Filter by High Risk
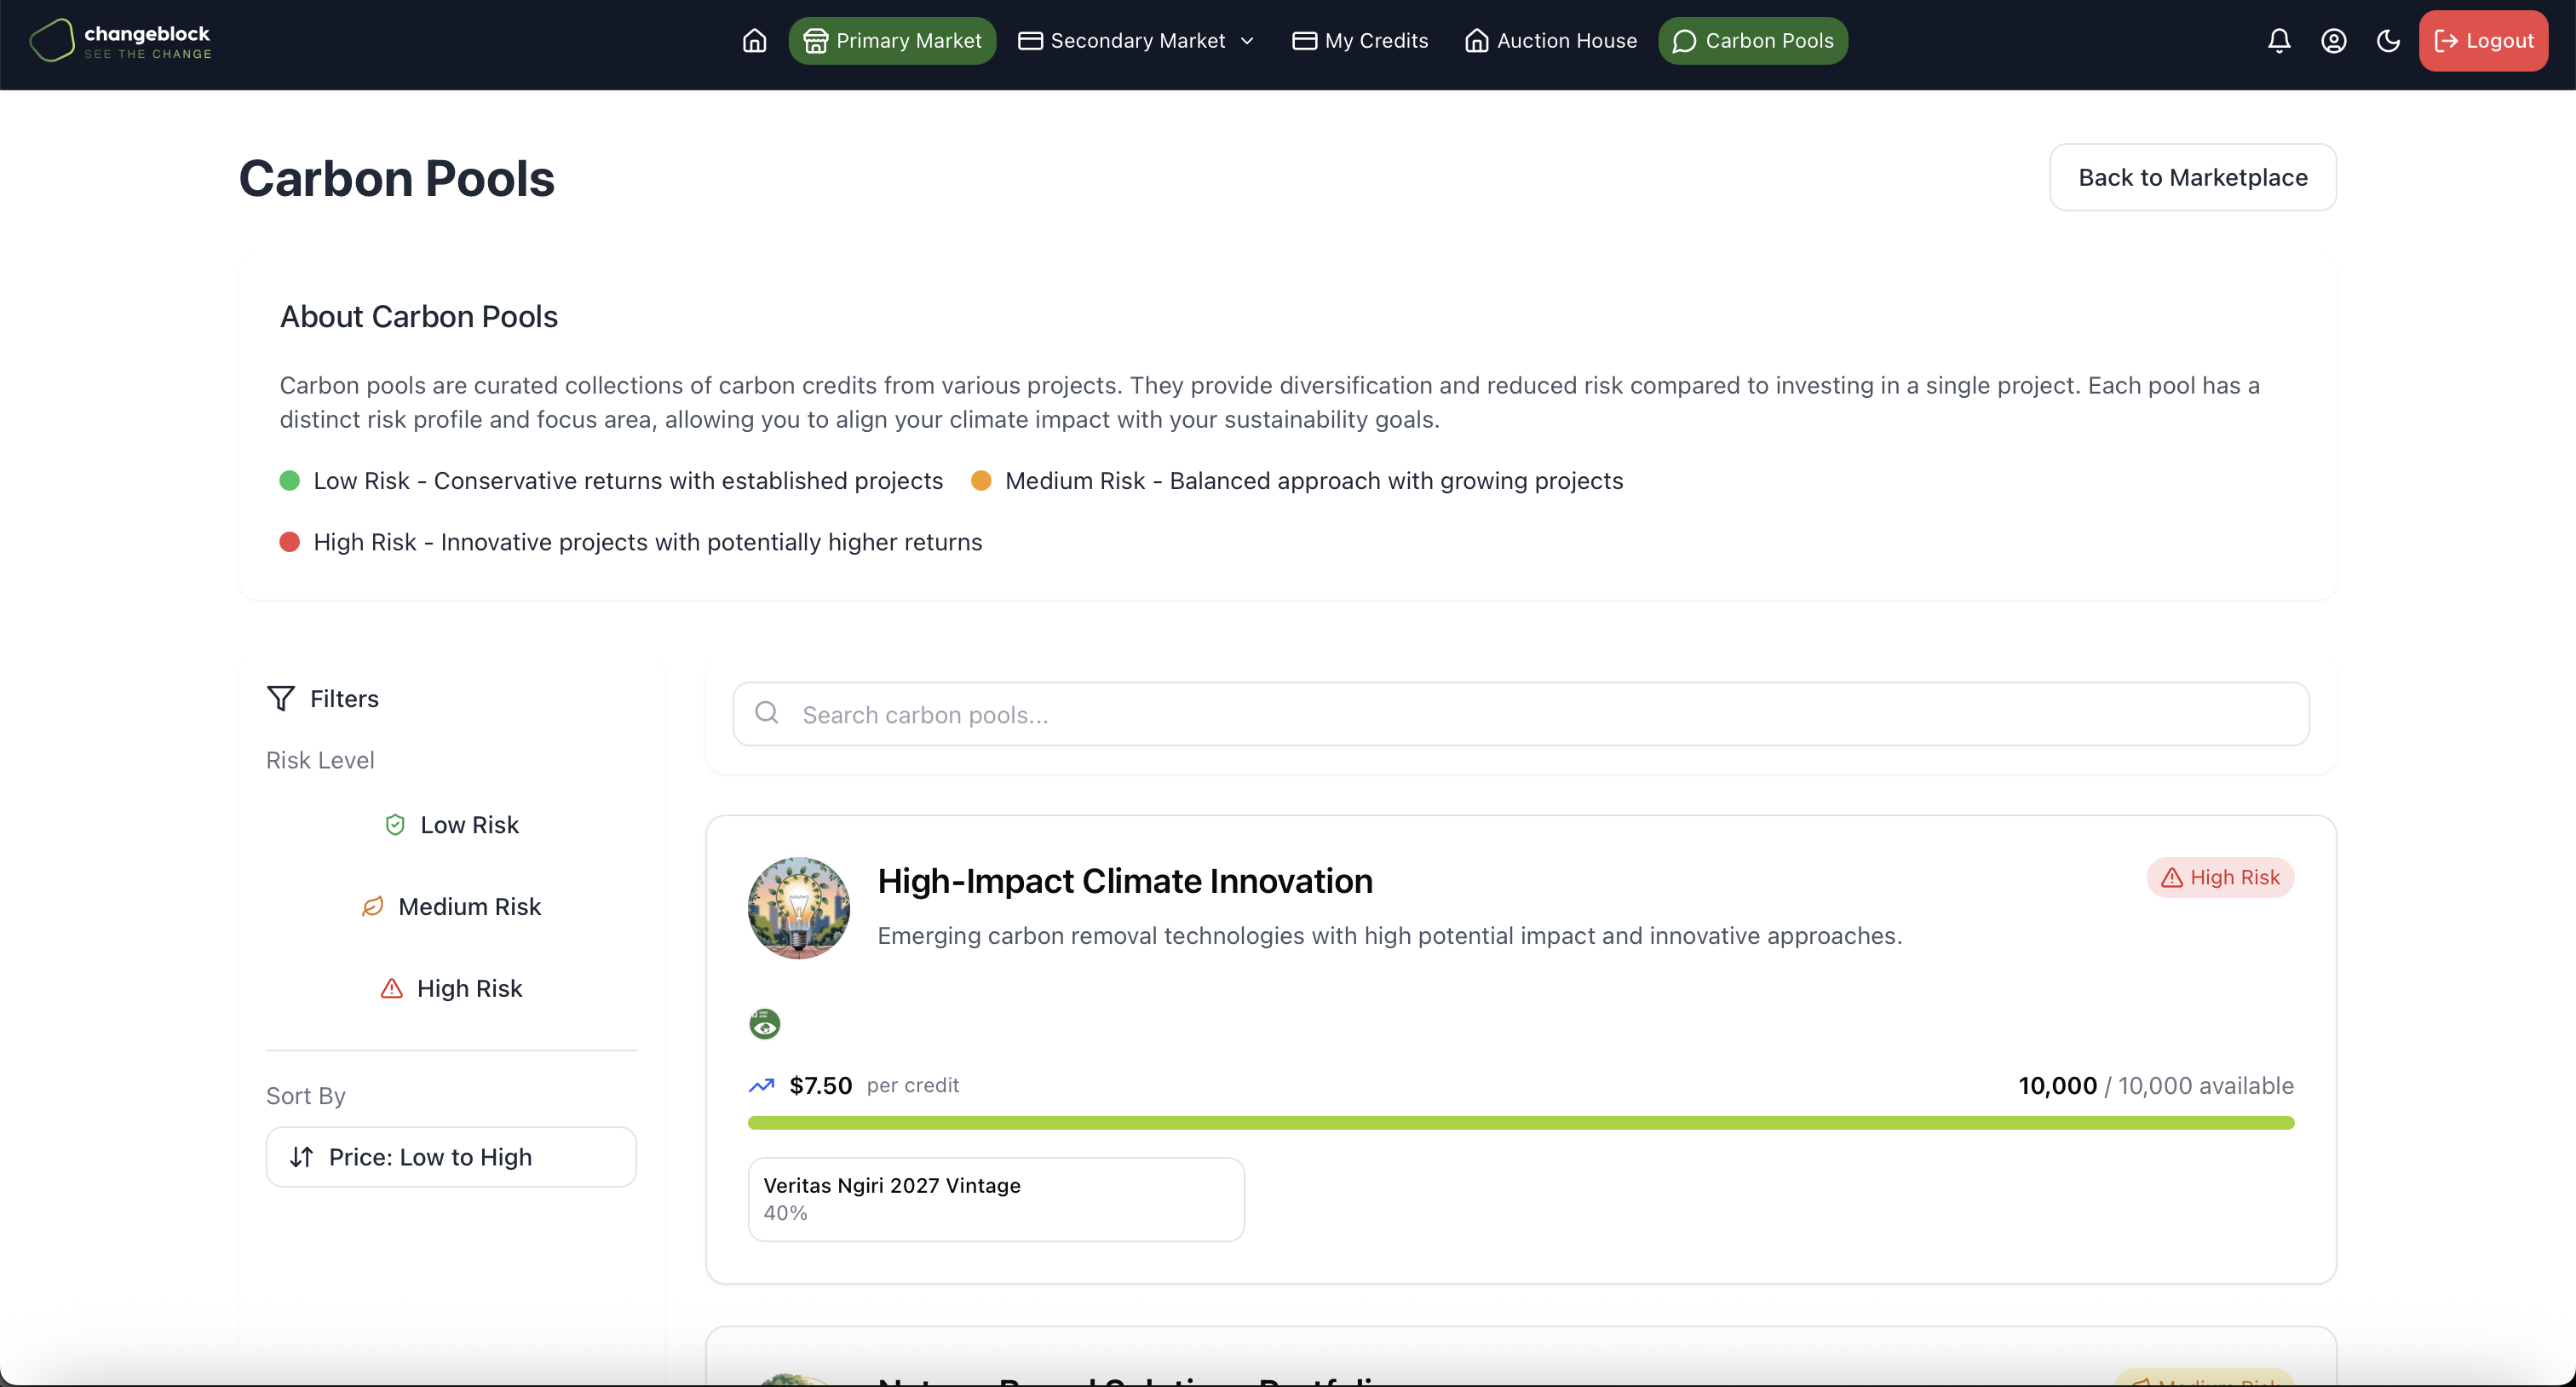This screenshot has width=2576, height=1387. coord(451,989)
